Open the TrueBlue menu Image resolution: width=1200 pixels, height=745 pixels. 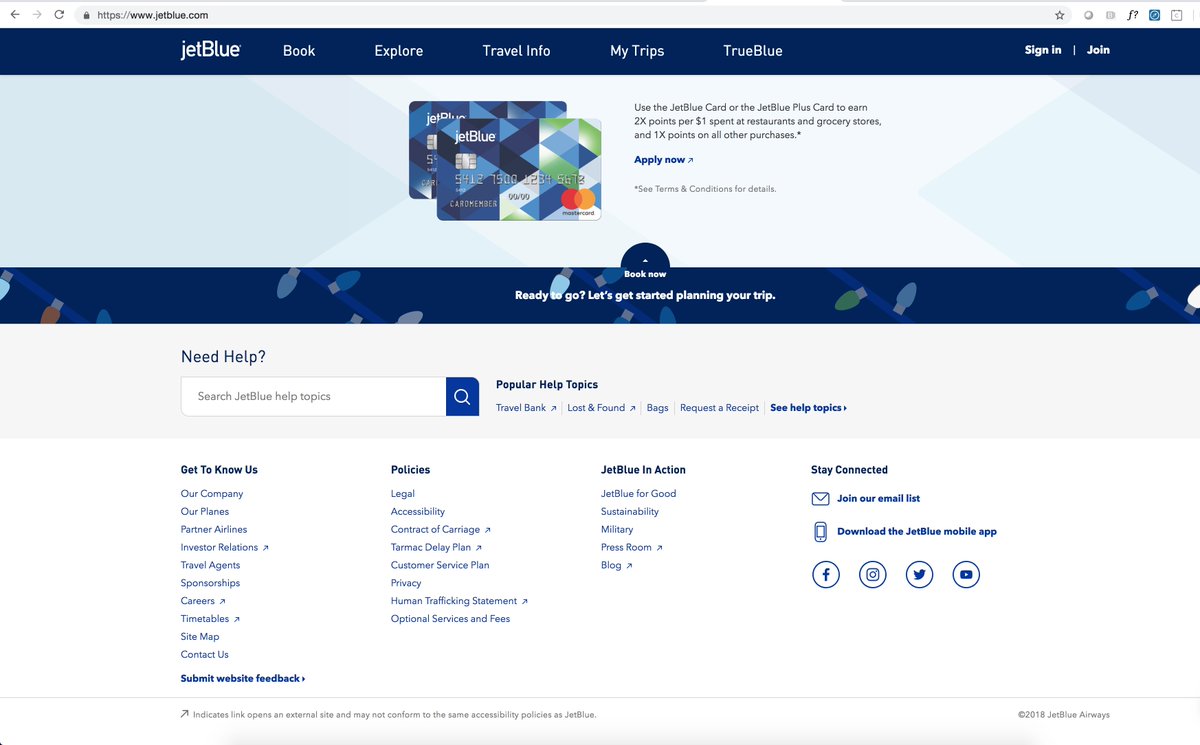(x=753, y=51)
